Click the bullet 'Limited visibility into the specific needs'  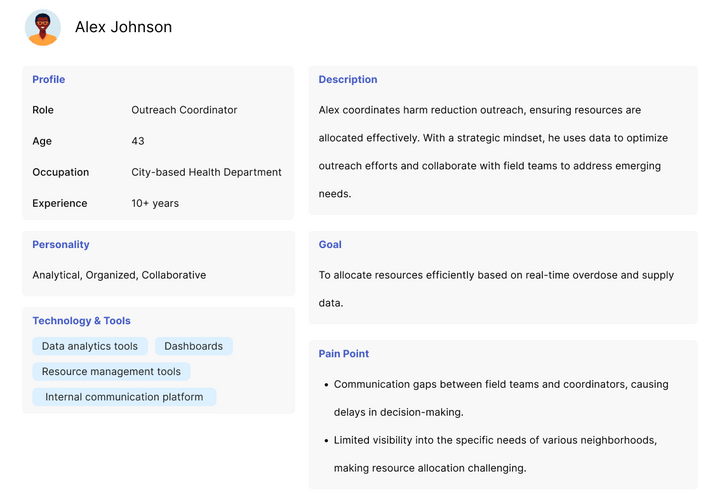[x=495, y=441]
